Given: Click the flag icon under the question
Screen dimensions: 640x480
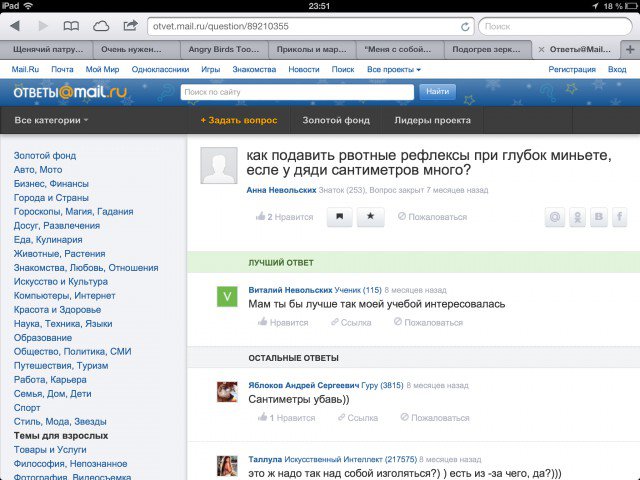Looking at the screenshot, I should coord(339,216).
